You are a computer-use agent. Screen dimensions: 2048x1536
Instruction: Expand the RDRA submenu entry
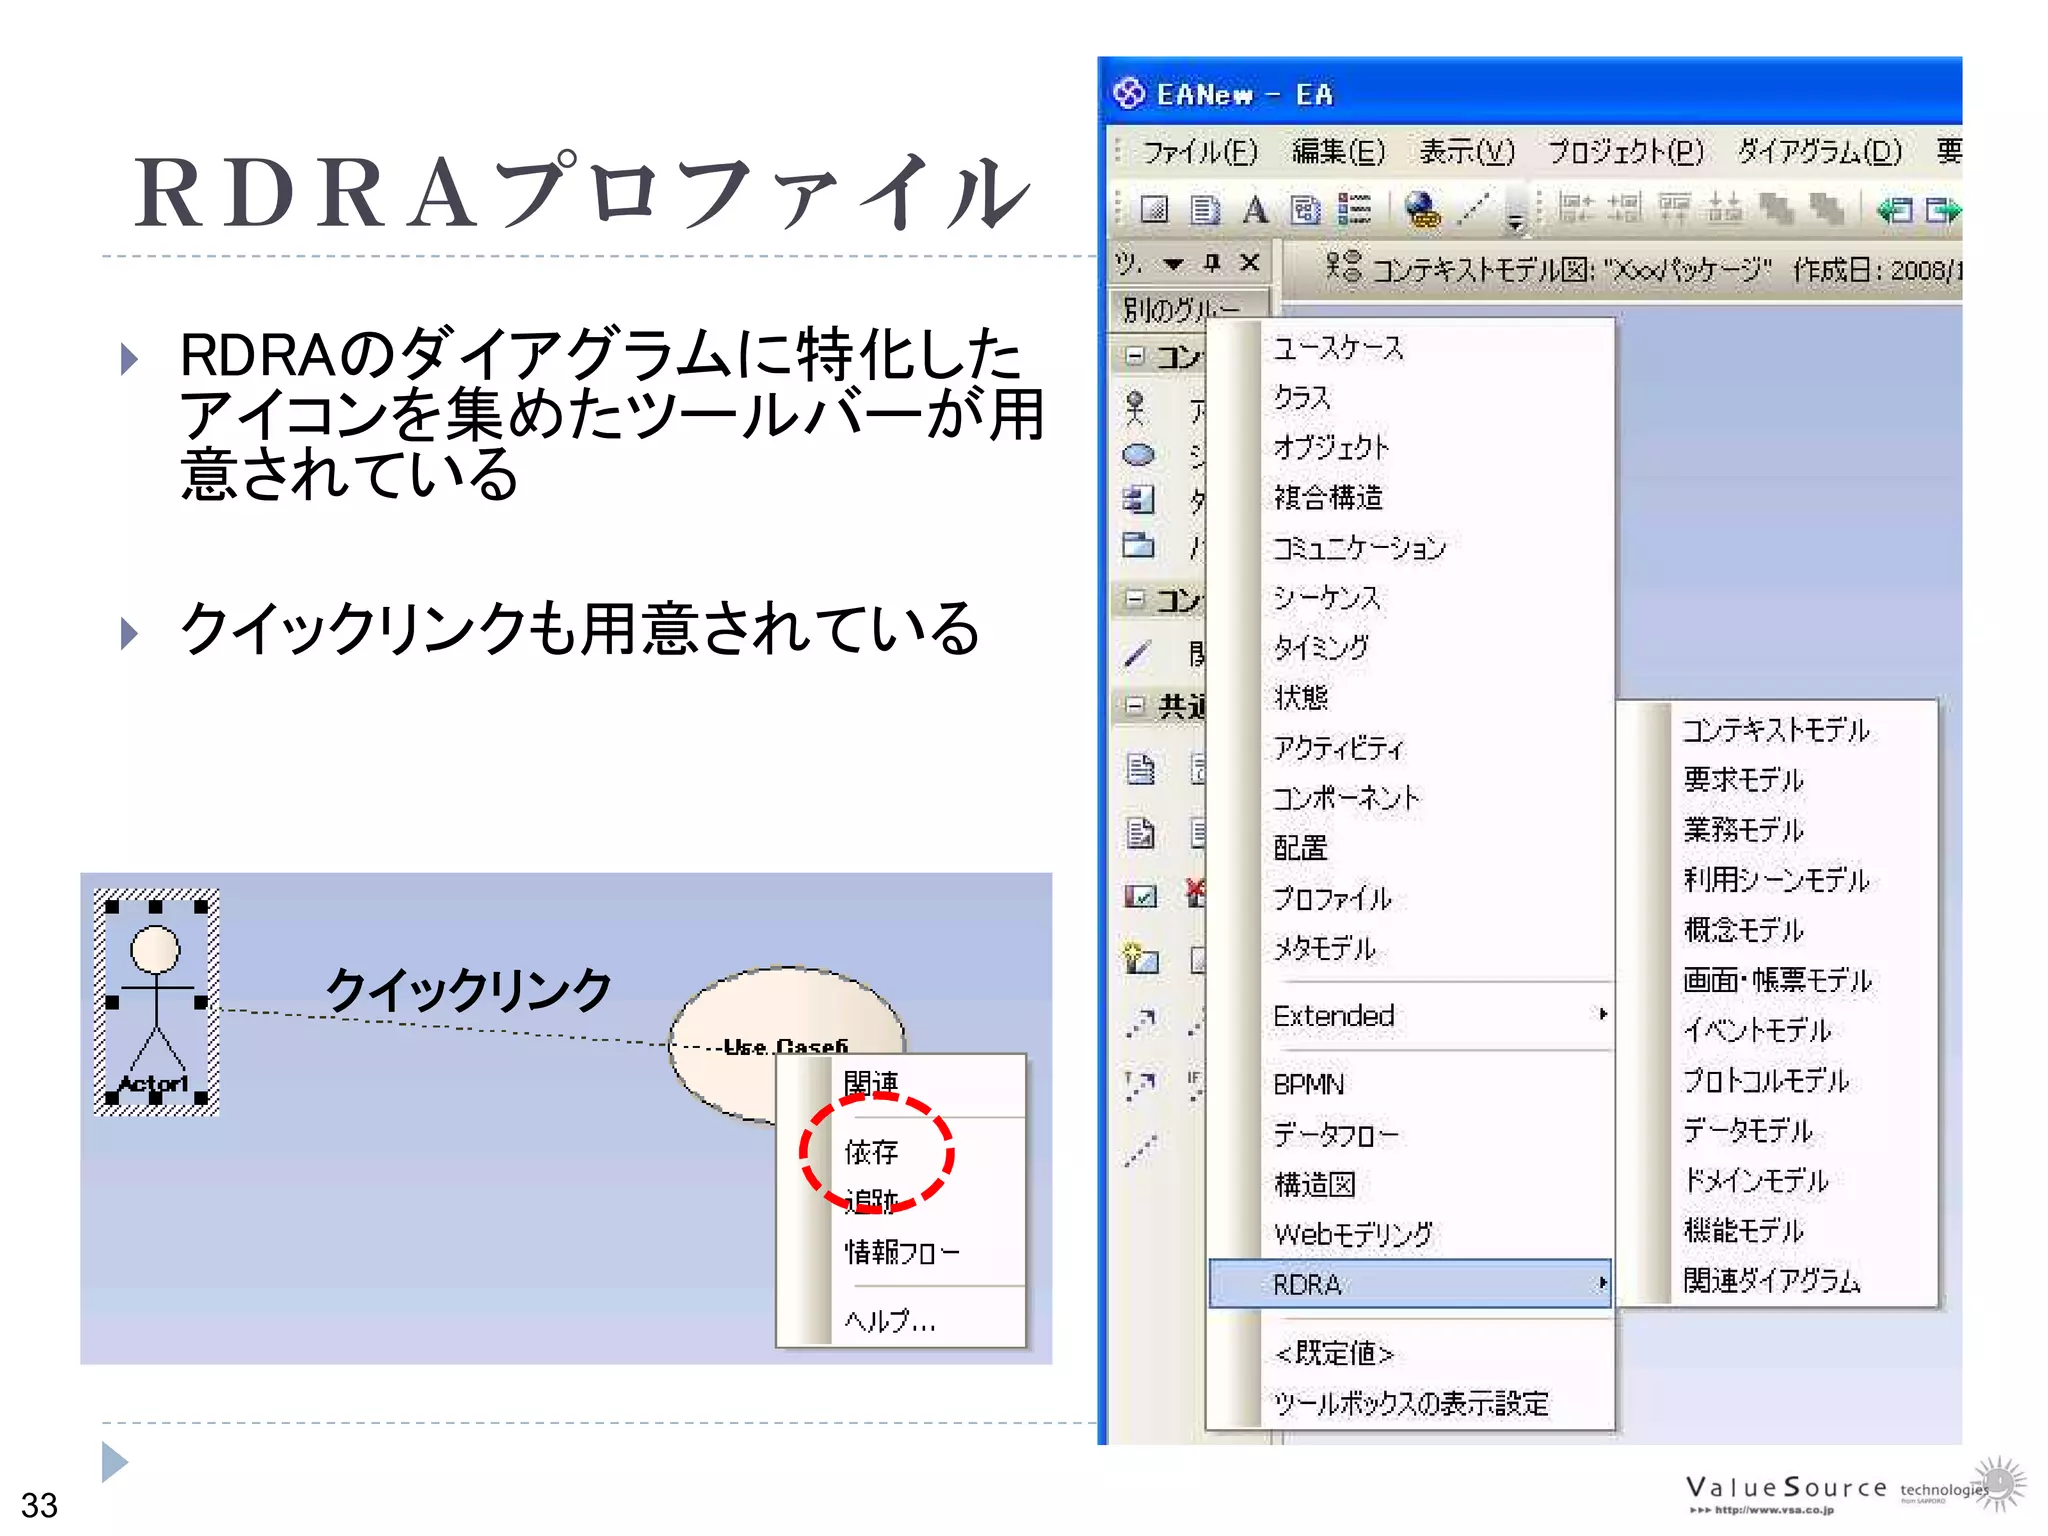(x=1410, y=1284)
